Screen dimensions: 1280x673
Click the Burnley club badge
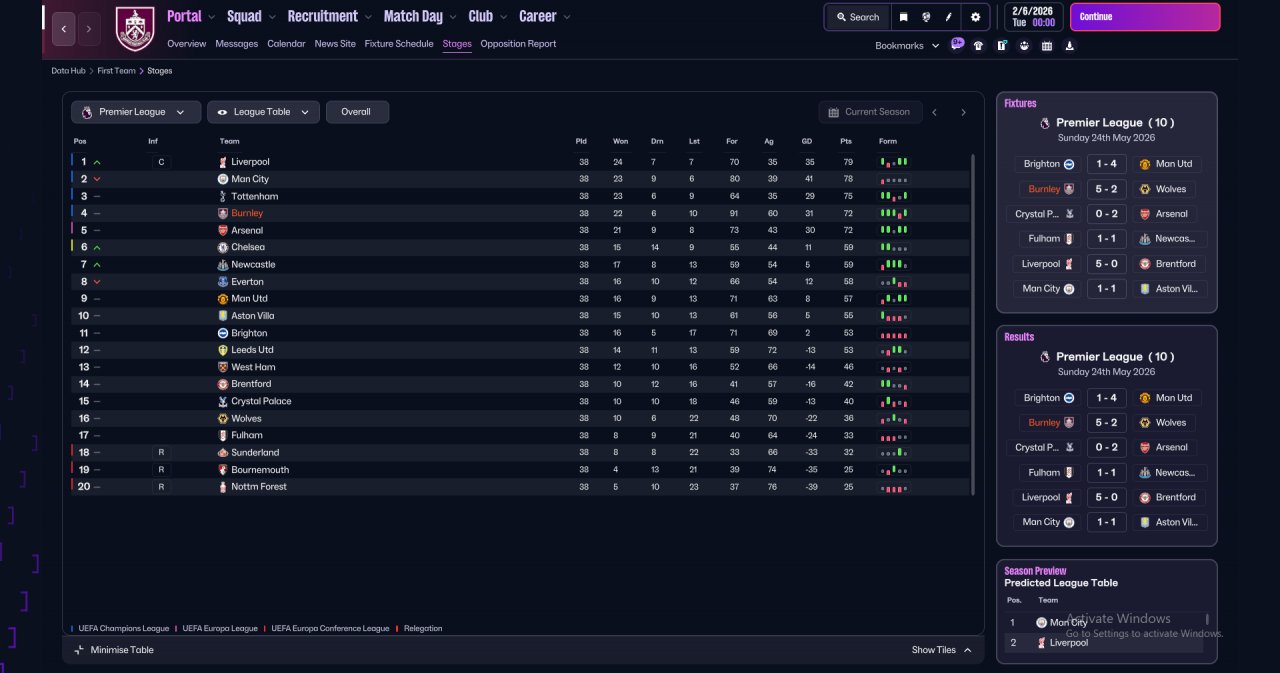point(135,29)
